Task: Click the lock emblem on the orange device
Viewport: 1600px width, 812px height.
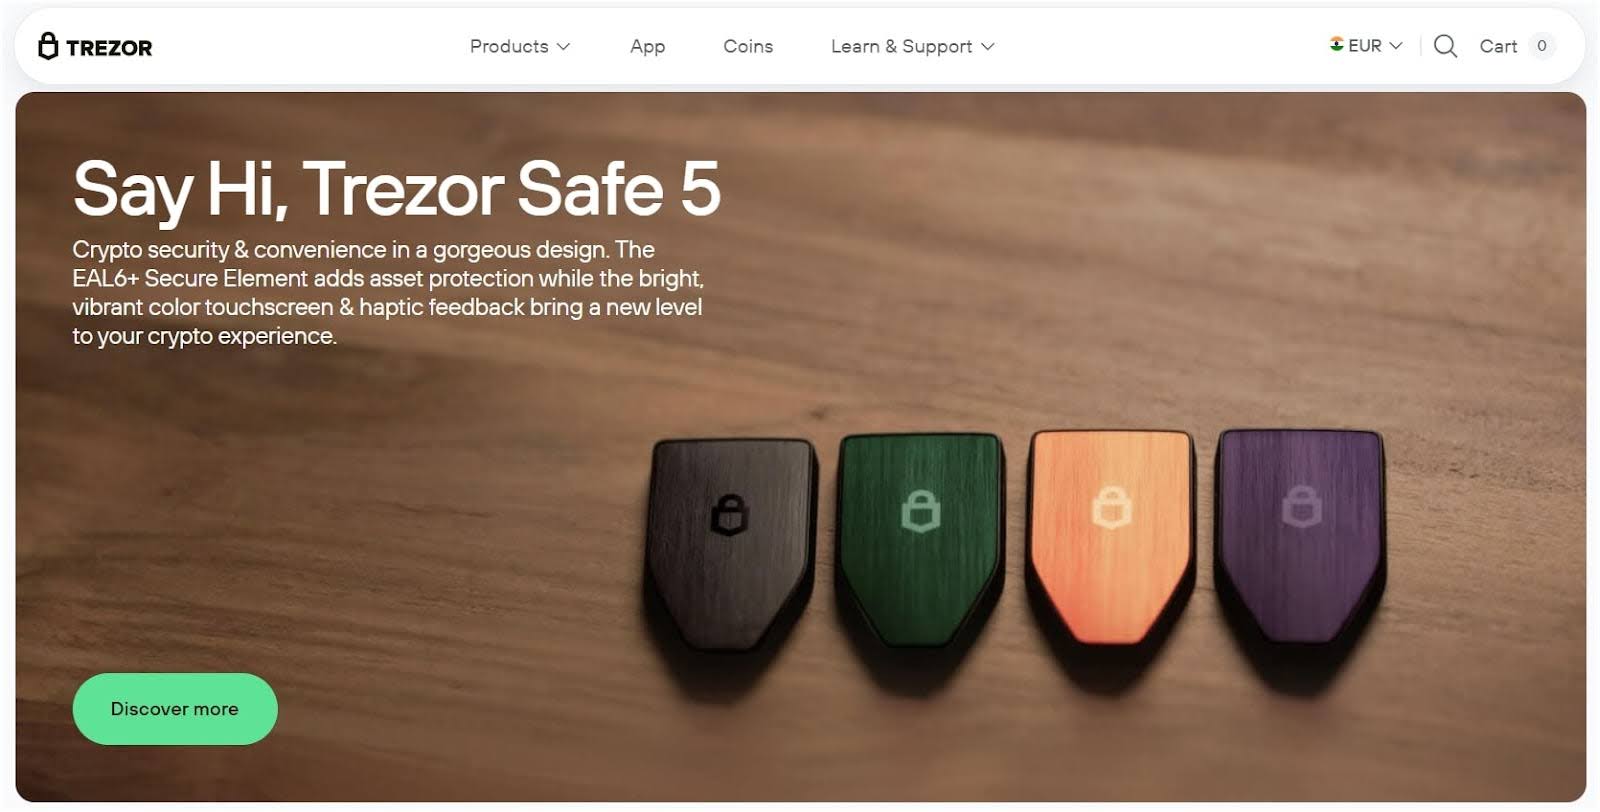Action: [x=1111, y=508]
